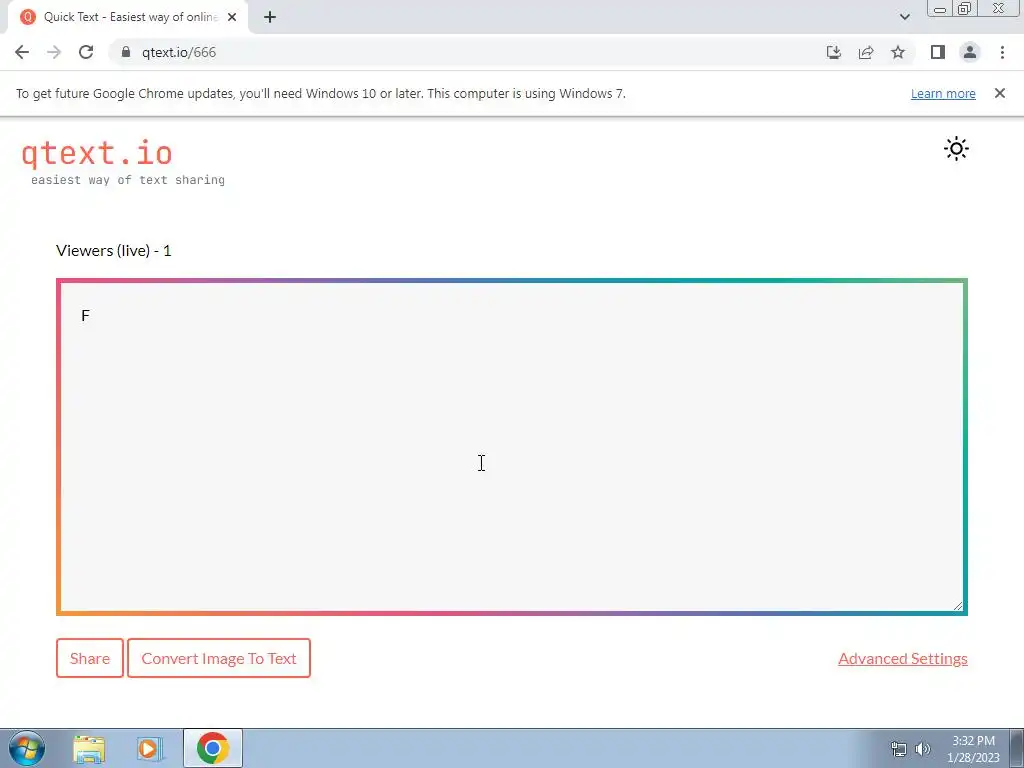Click the Chrome taskbar icon
Viewport: 1024px width, 768px height.
coord(212,748)
